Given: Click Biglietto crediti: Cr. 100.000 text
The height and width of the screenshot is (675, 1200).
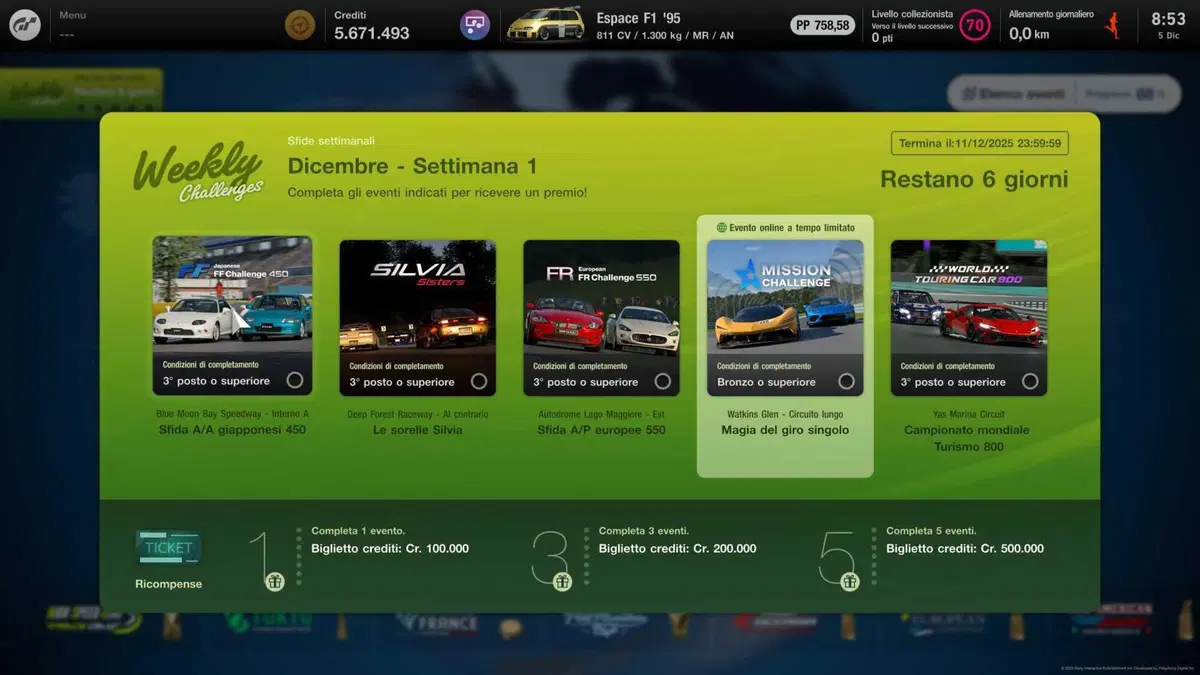Looking at the screenshot, I should (x=390, y=549).
